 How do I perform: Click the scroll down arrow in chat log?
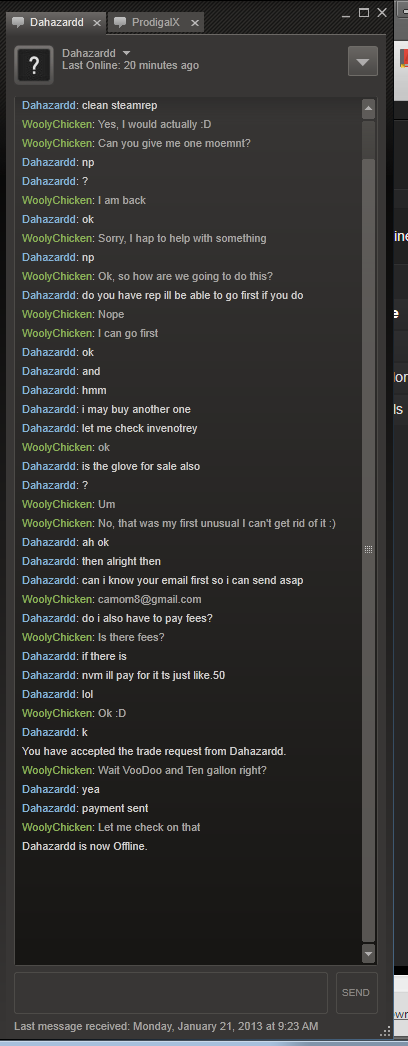tap(369, 954)
